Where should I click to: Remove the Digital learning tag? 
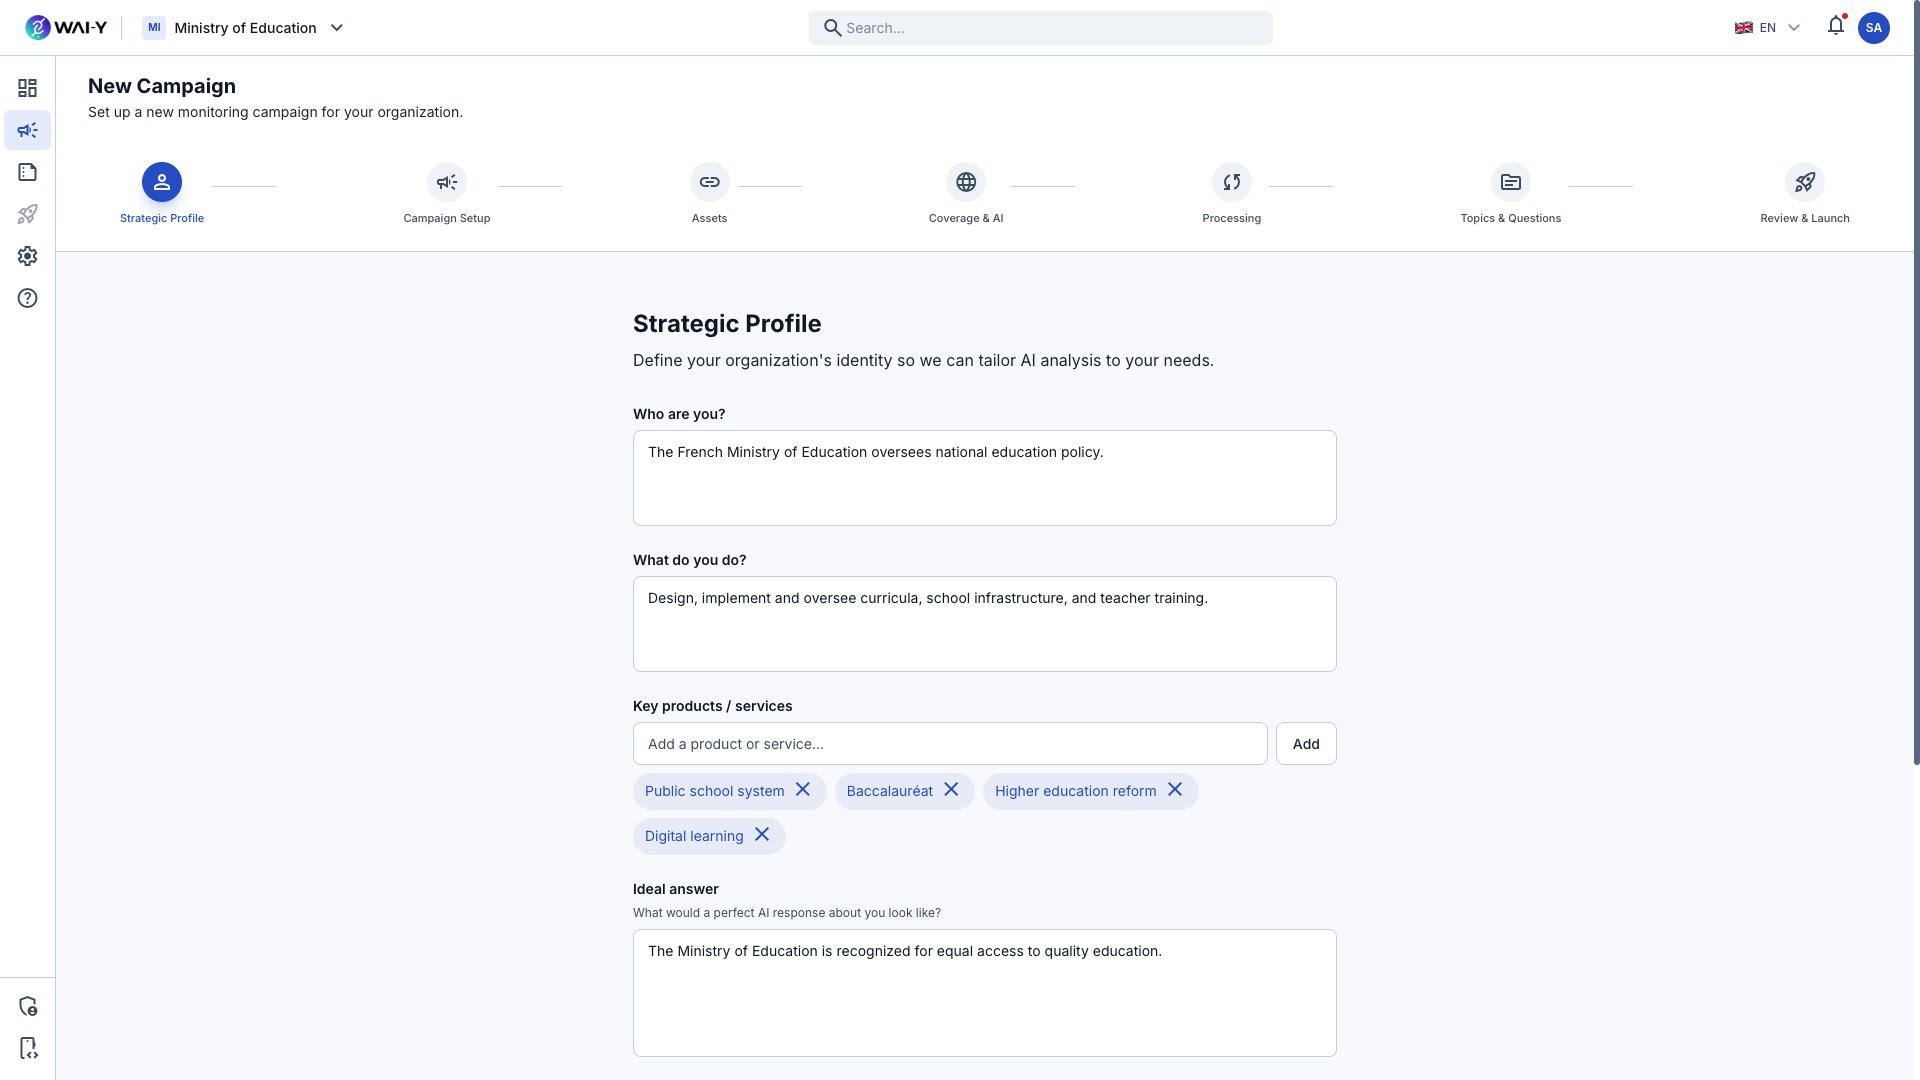[x=762, y=835]
